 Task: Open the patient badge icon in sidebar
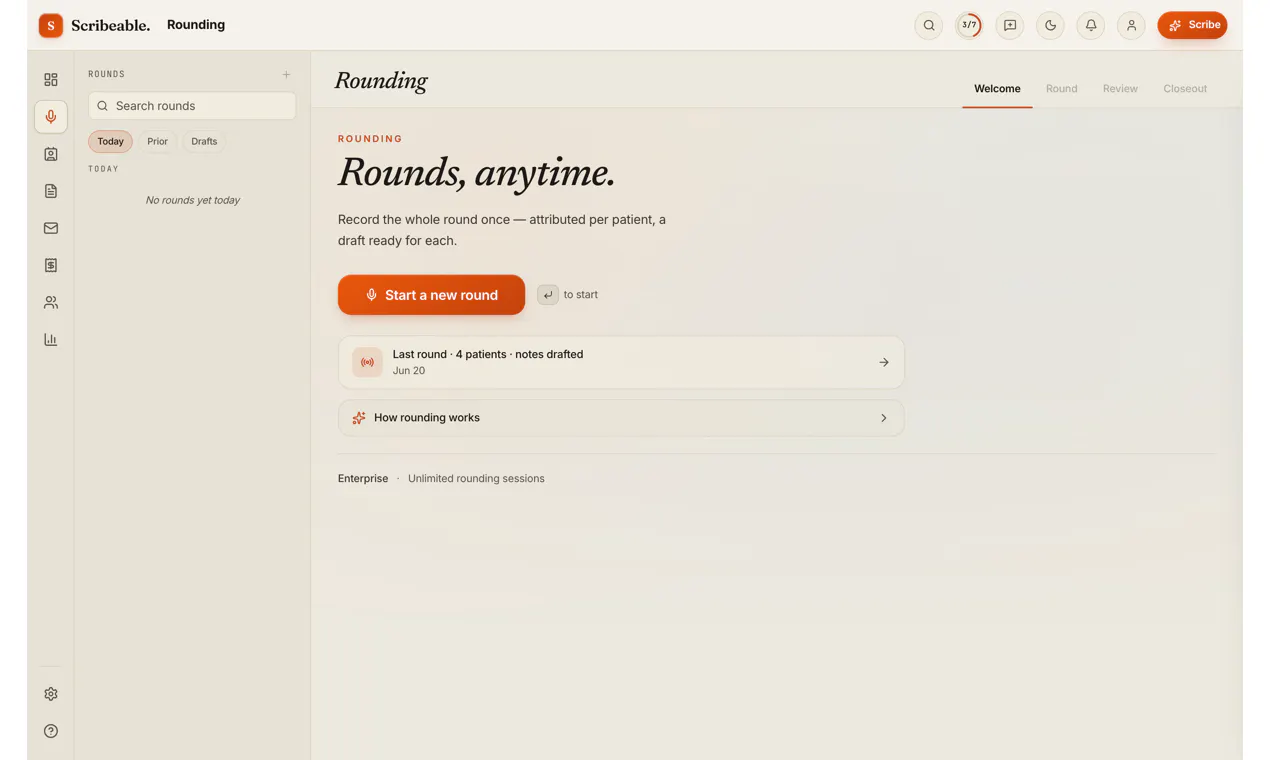pyautogui.click(x=51, y=154)
